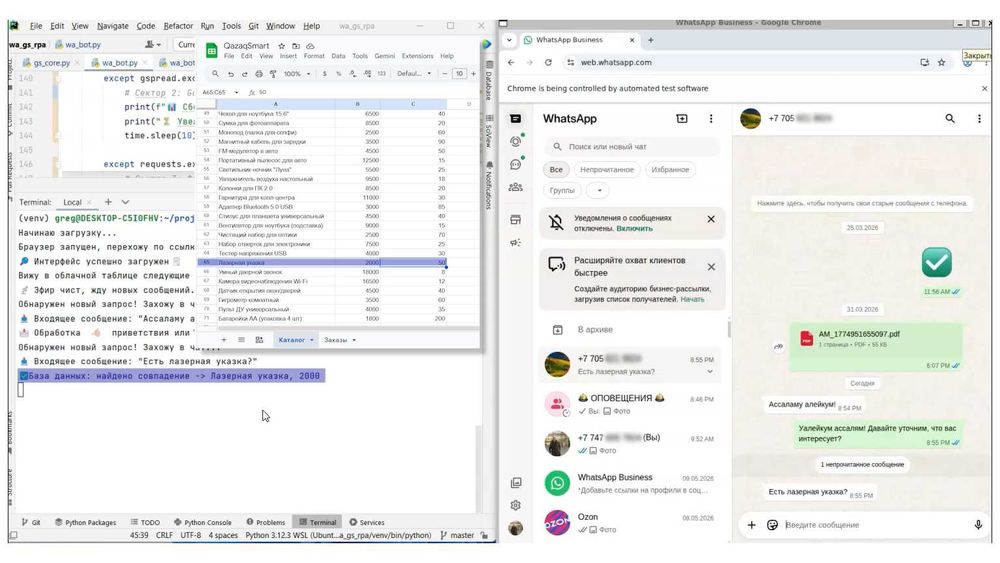Click Sheets search menus magnifier icon
The width and height of the screenshot is (1000, 563).
click(216, 74)
